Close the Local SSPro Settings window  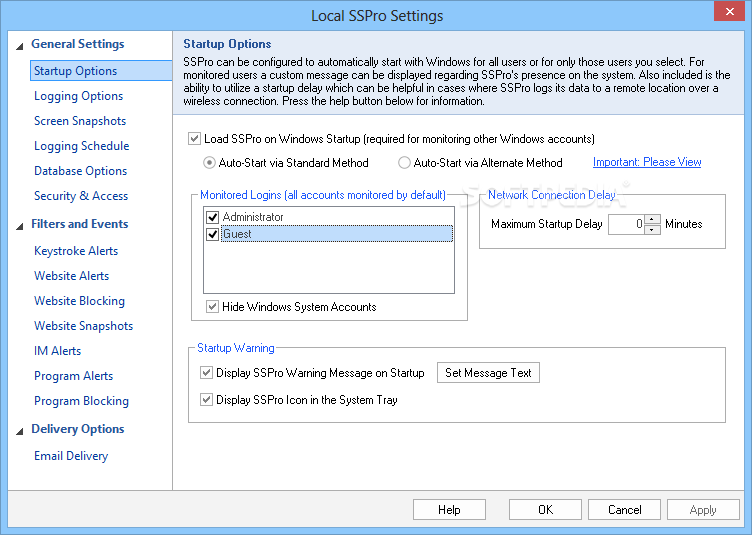click(x=729, y=12)
